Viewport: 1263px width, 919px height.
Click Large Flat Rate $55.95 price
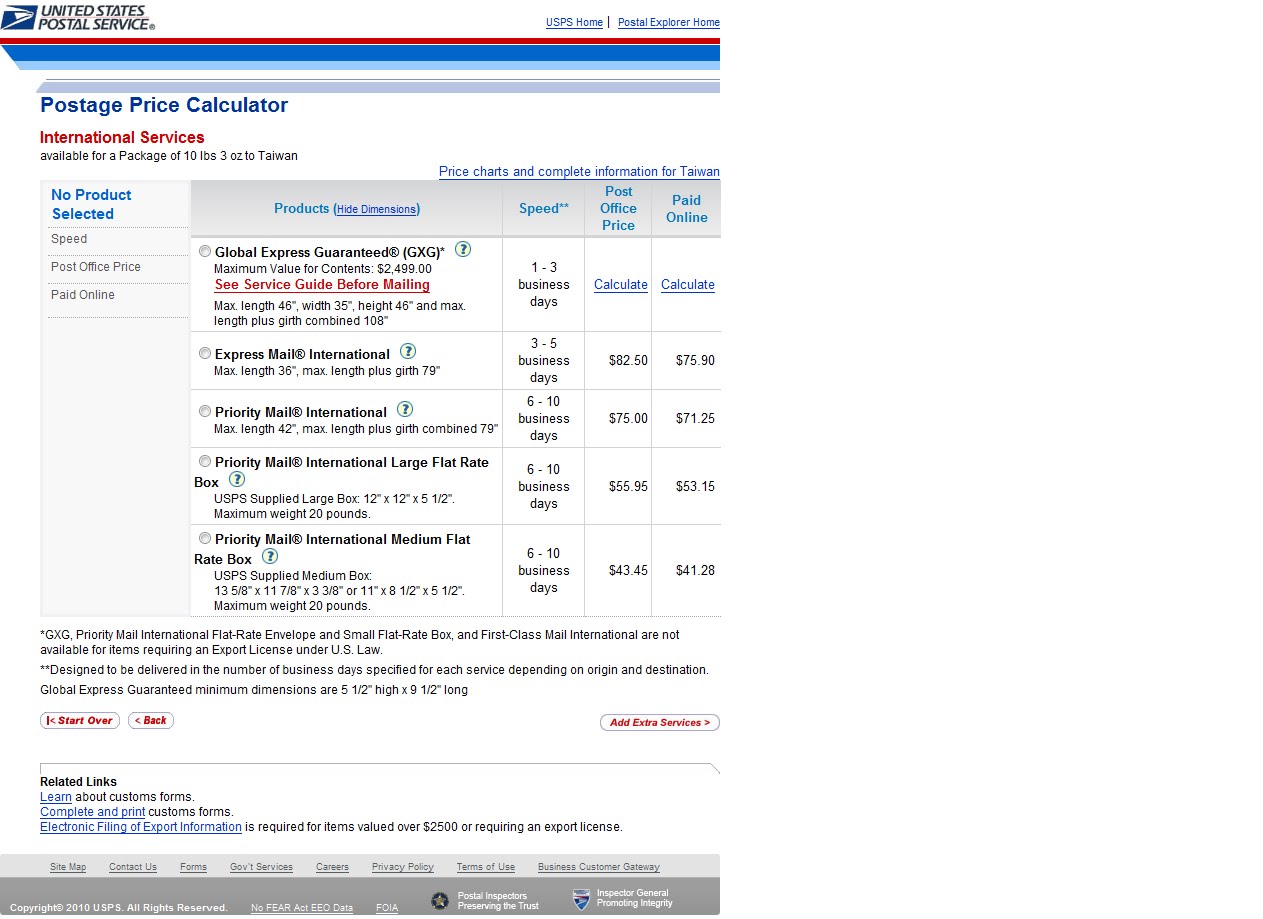(628, 486)
